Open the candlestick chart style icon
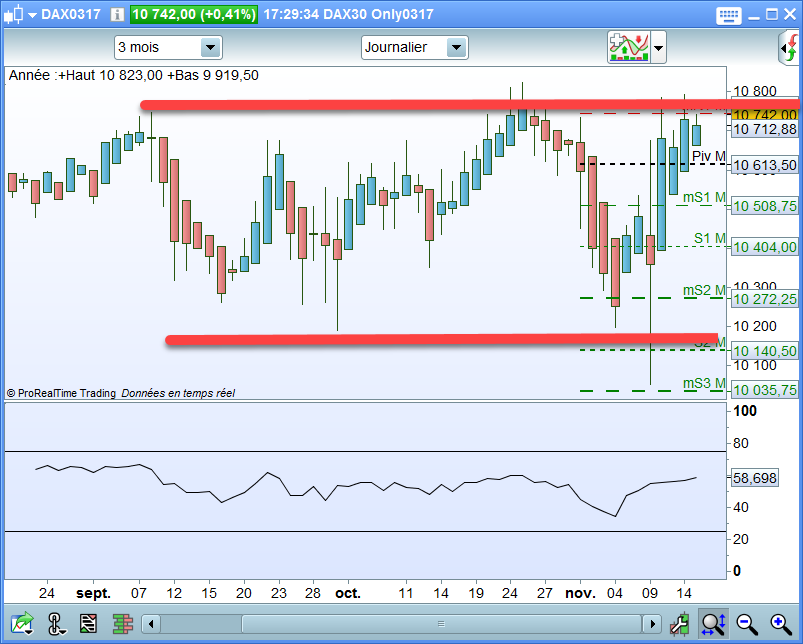 pos(14,14)
